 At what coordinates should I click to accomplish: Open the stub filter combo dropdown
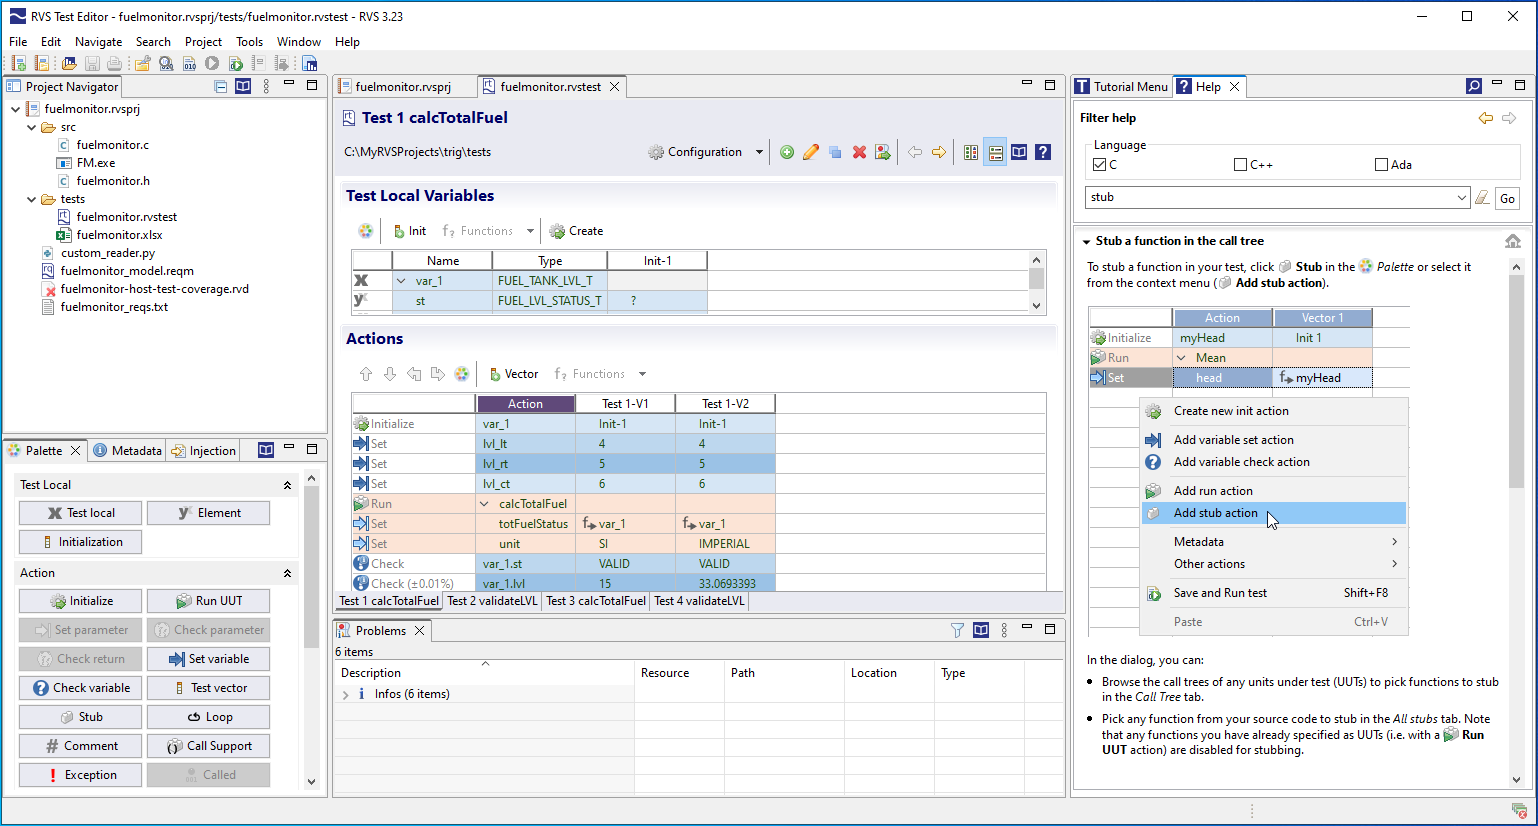[1462, 198]
